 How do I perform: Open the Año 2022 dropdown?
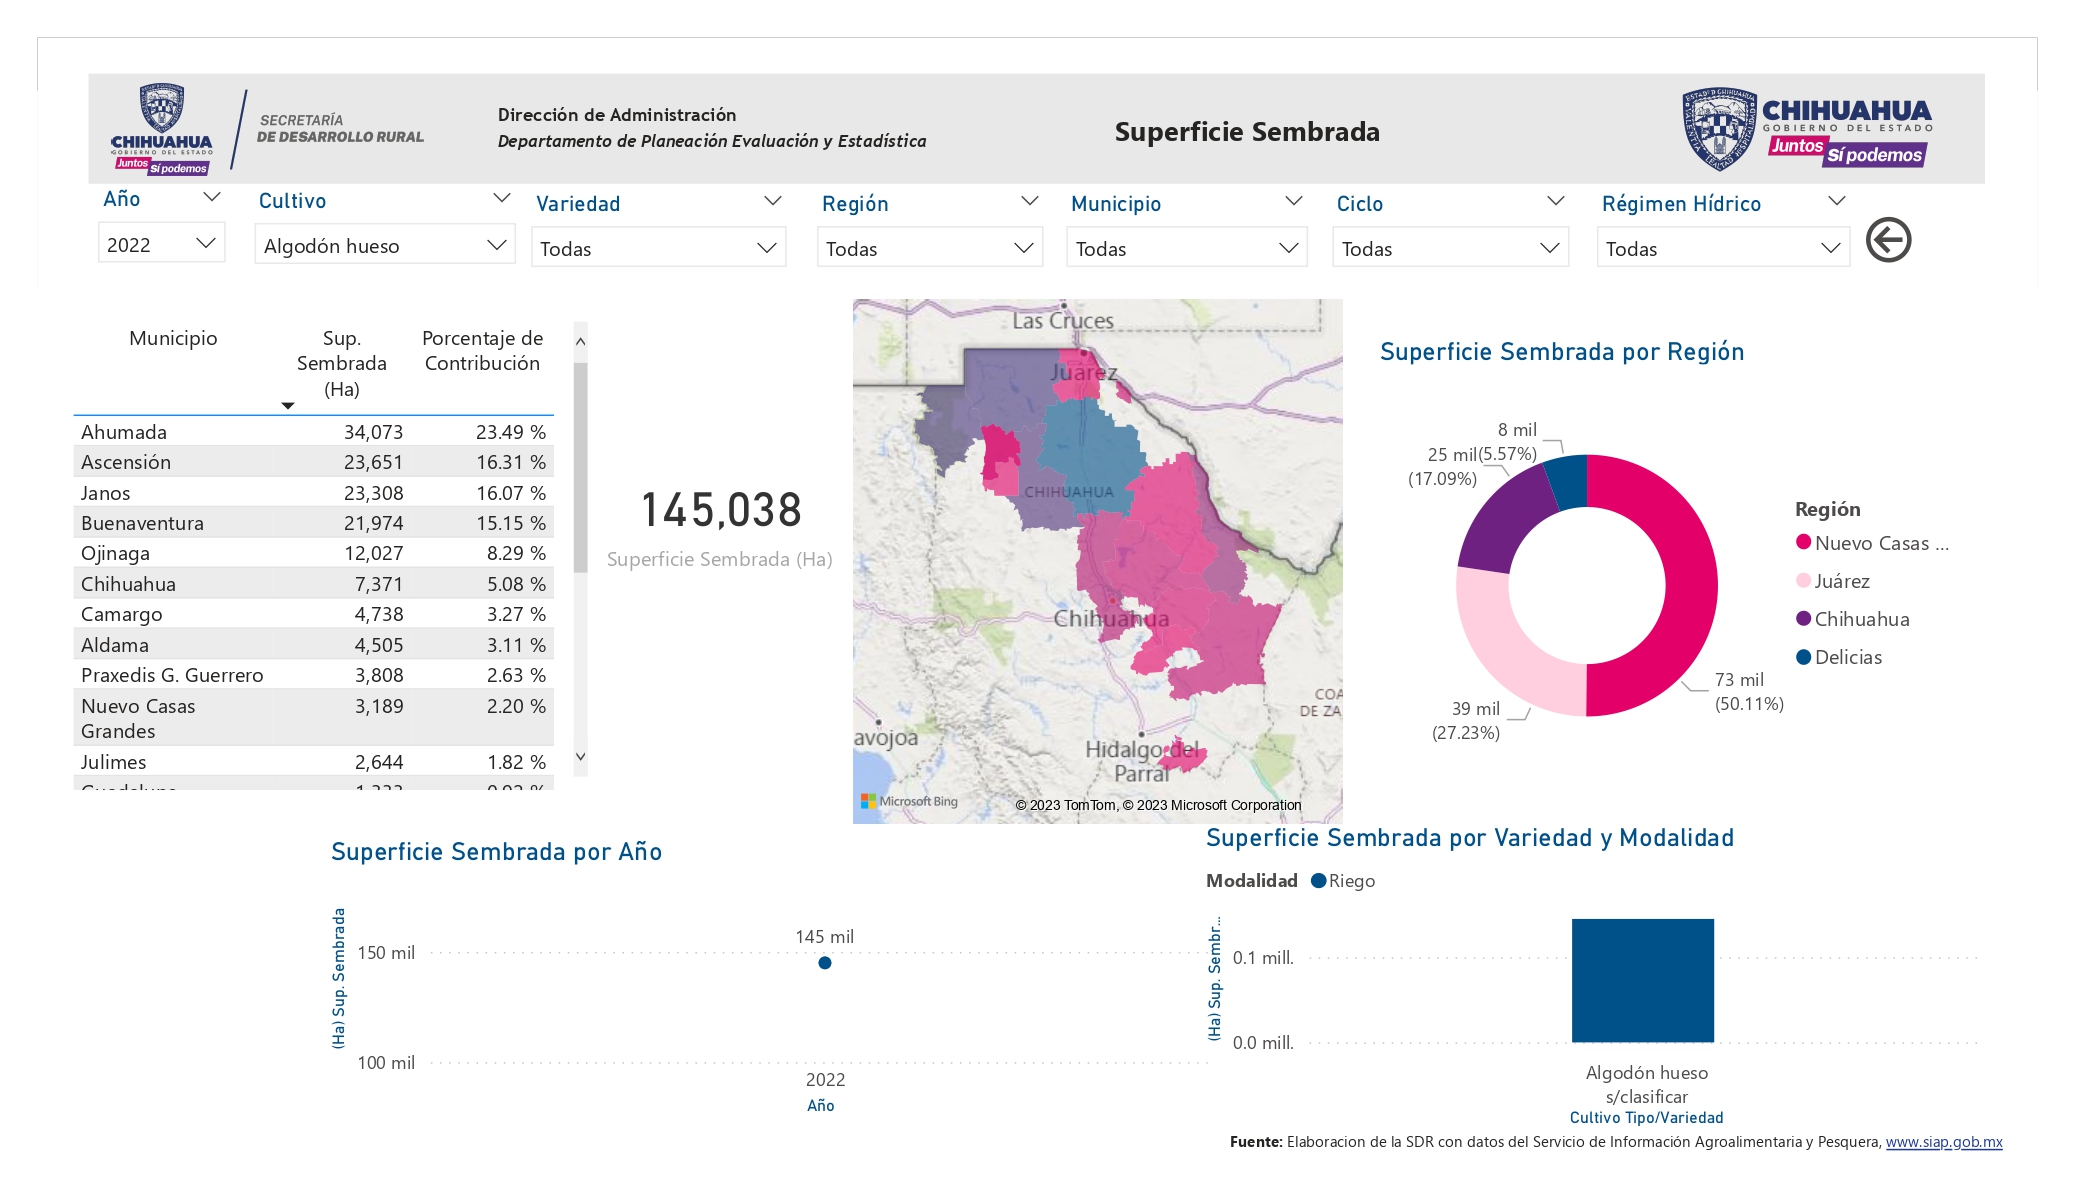coord(161,244)
